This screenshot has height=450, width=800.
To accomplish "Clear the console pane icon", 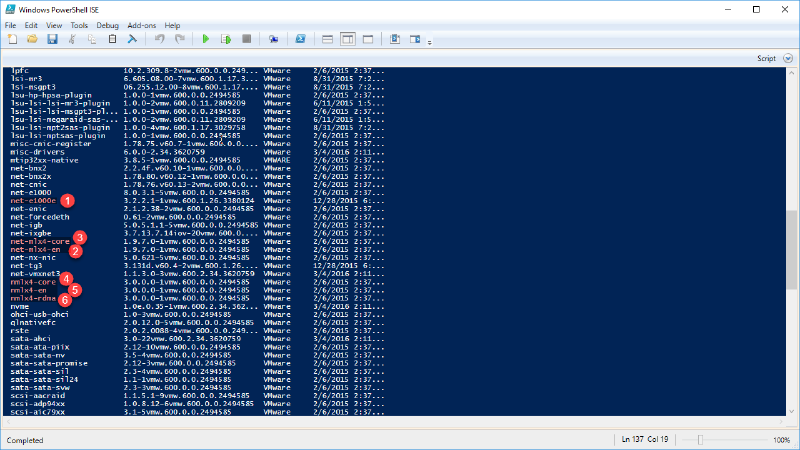I will tap(132, 39).
